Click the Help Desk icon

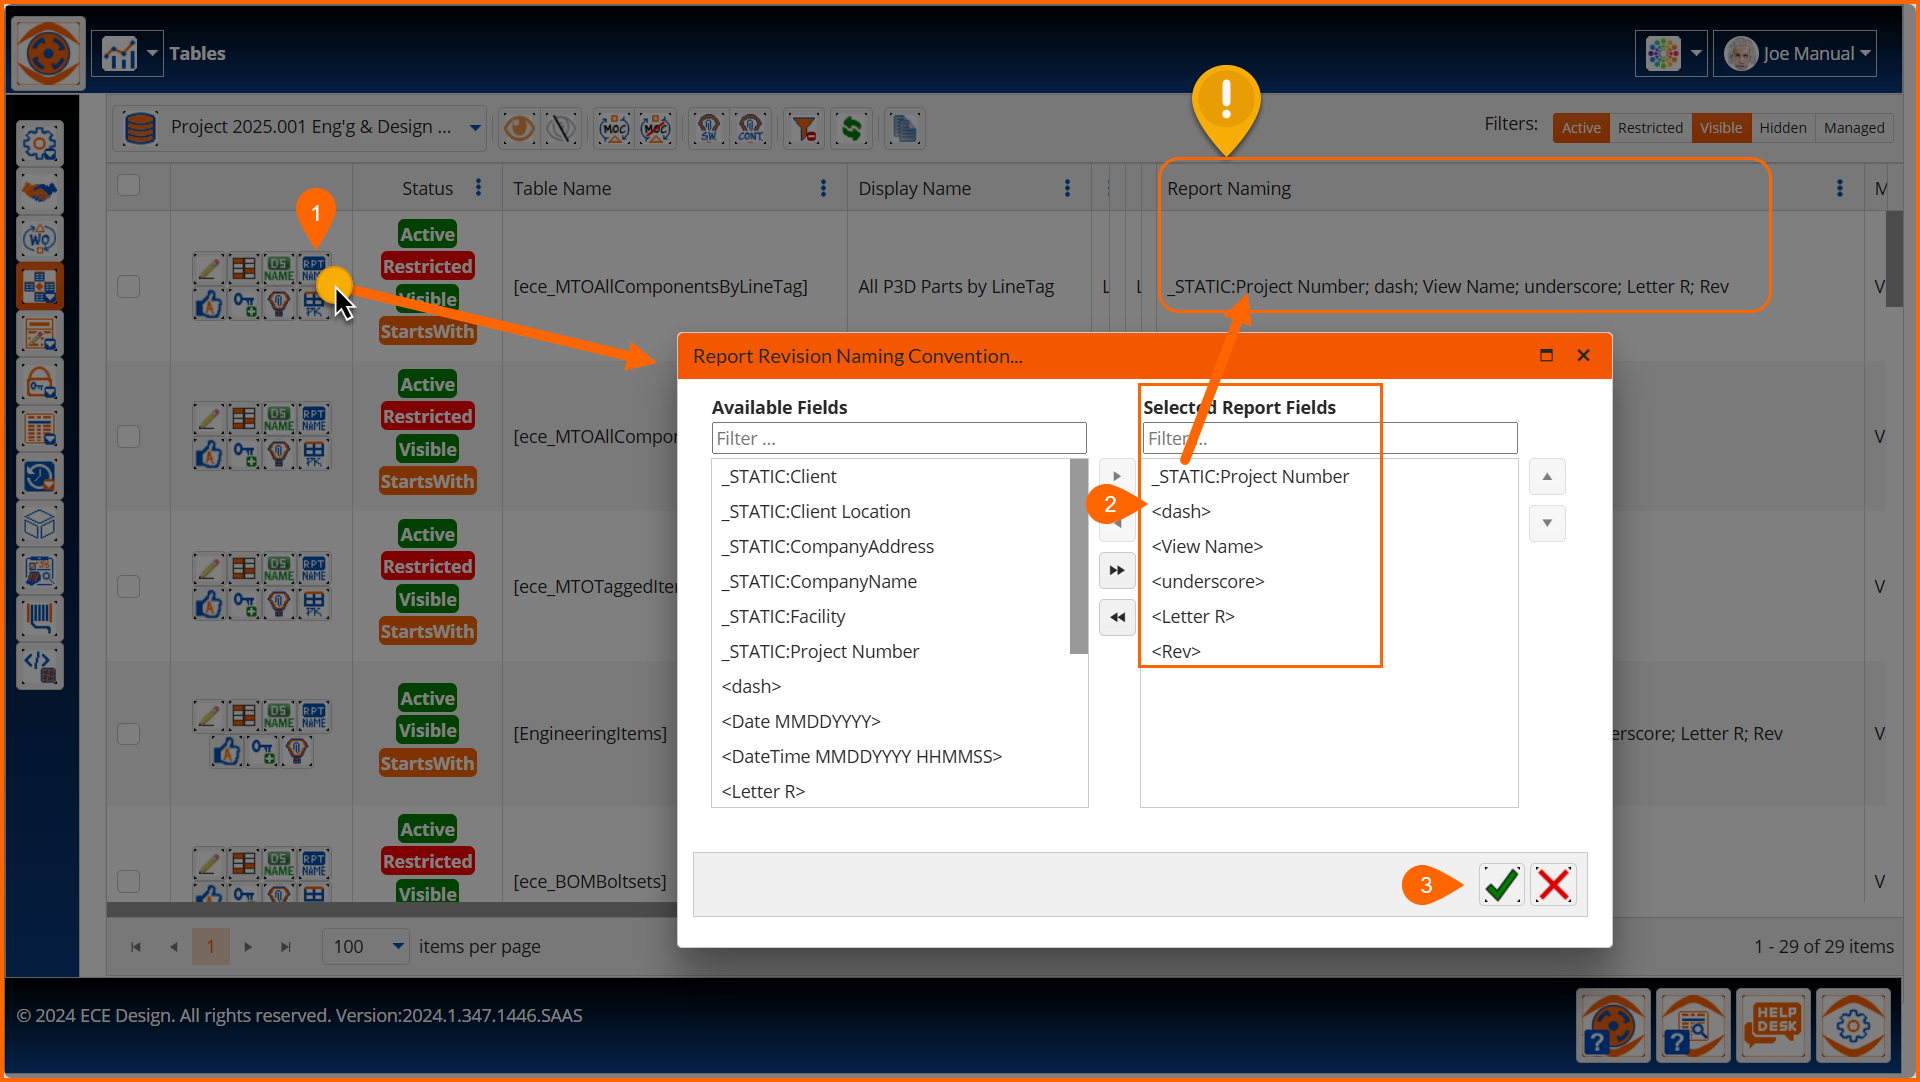click(x=1773, y=1024)
